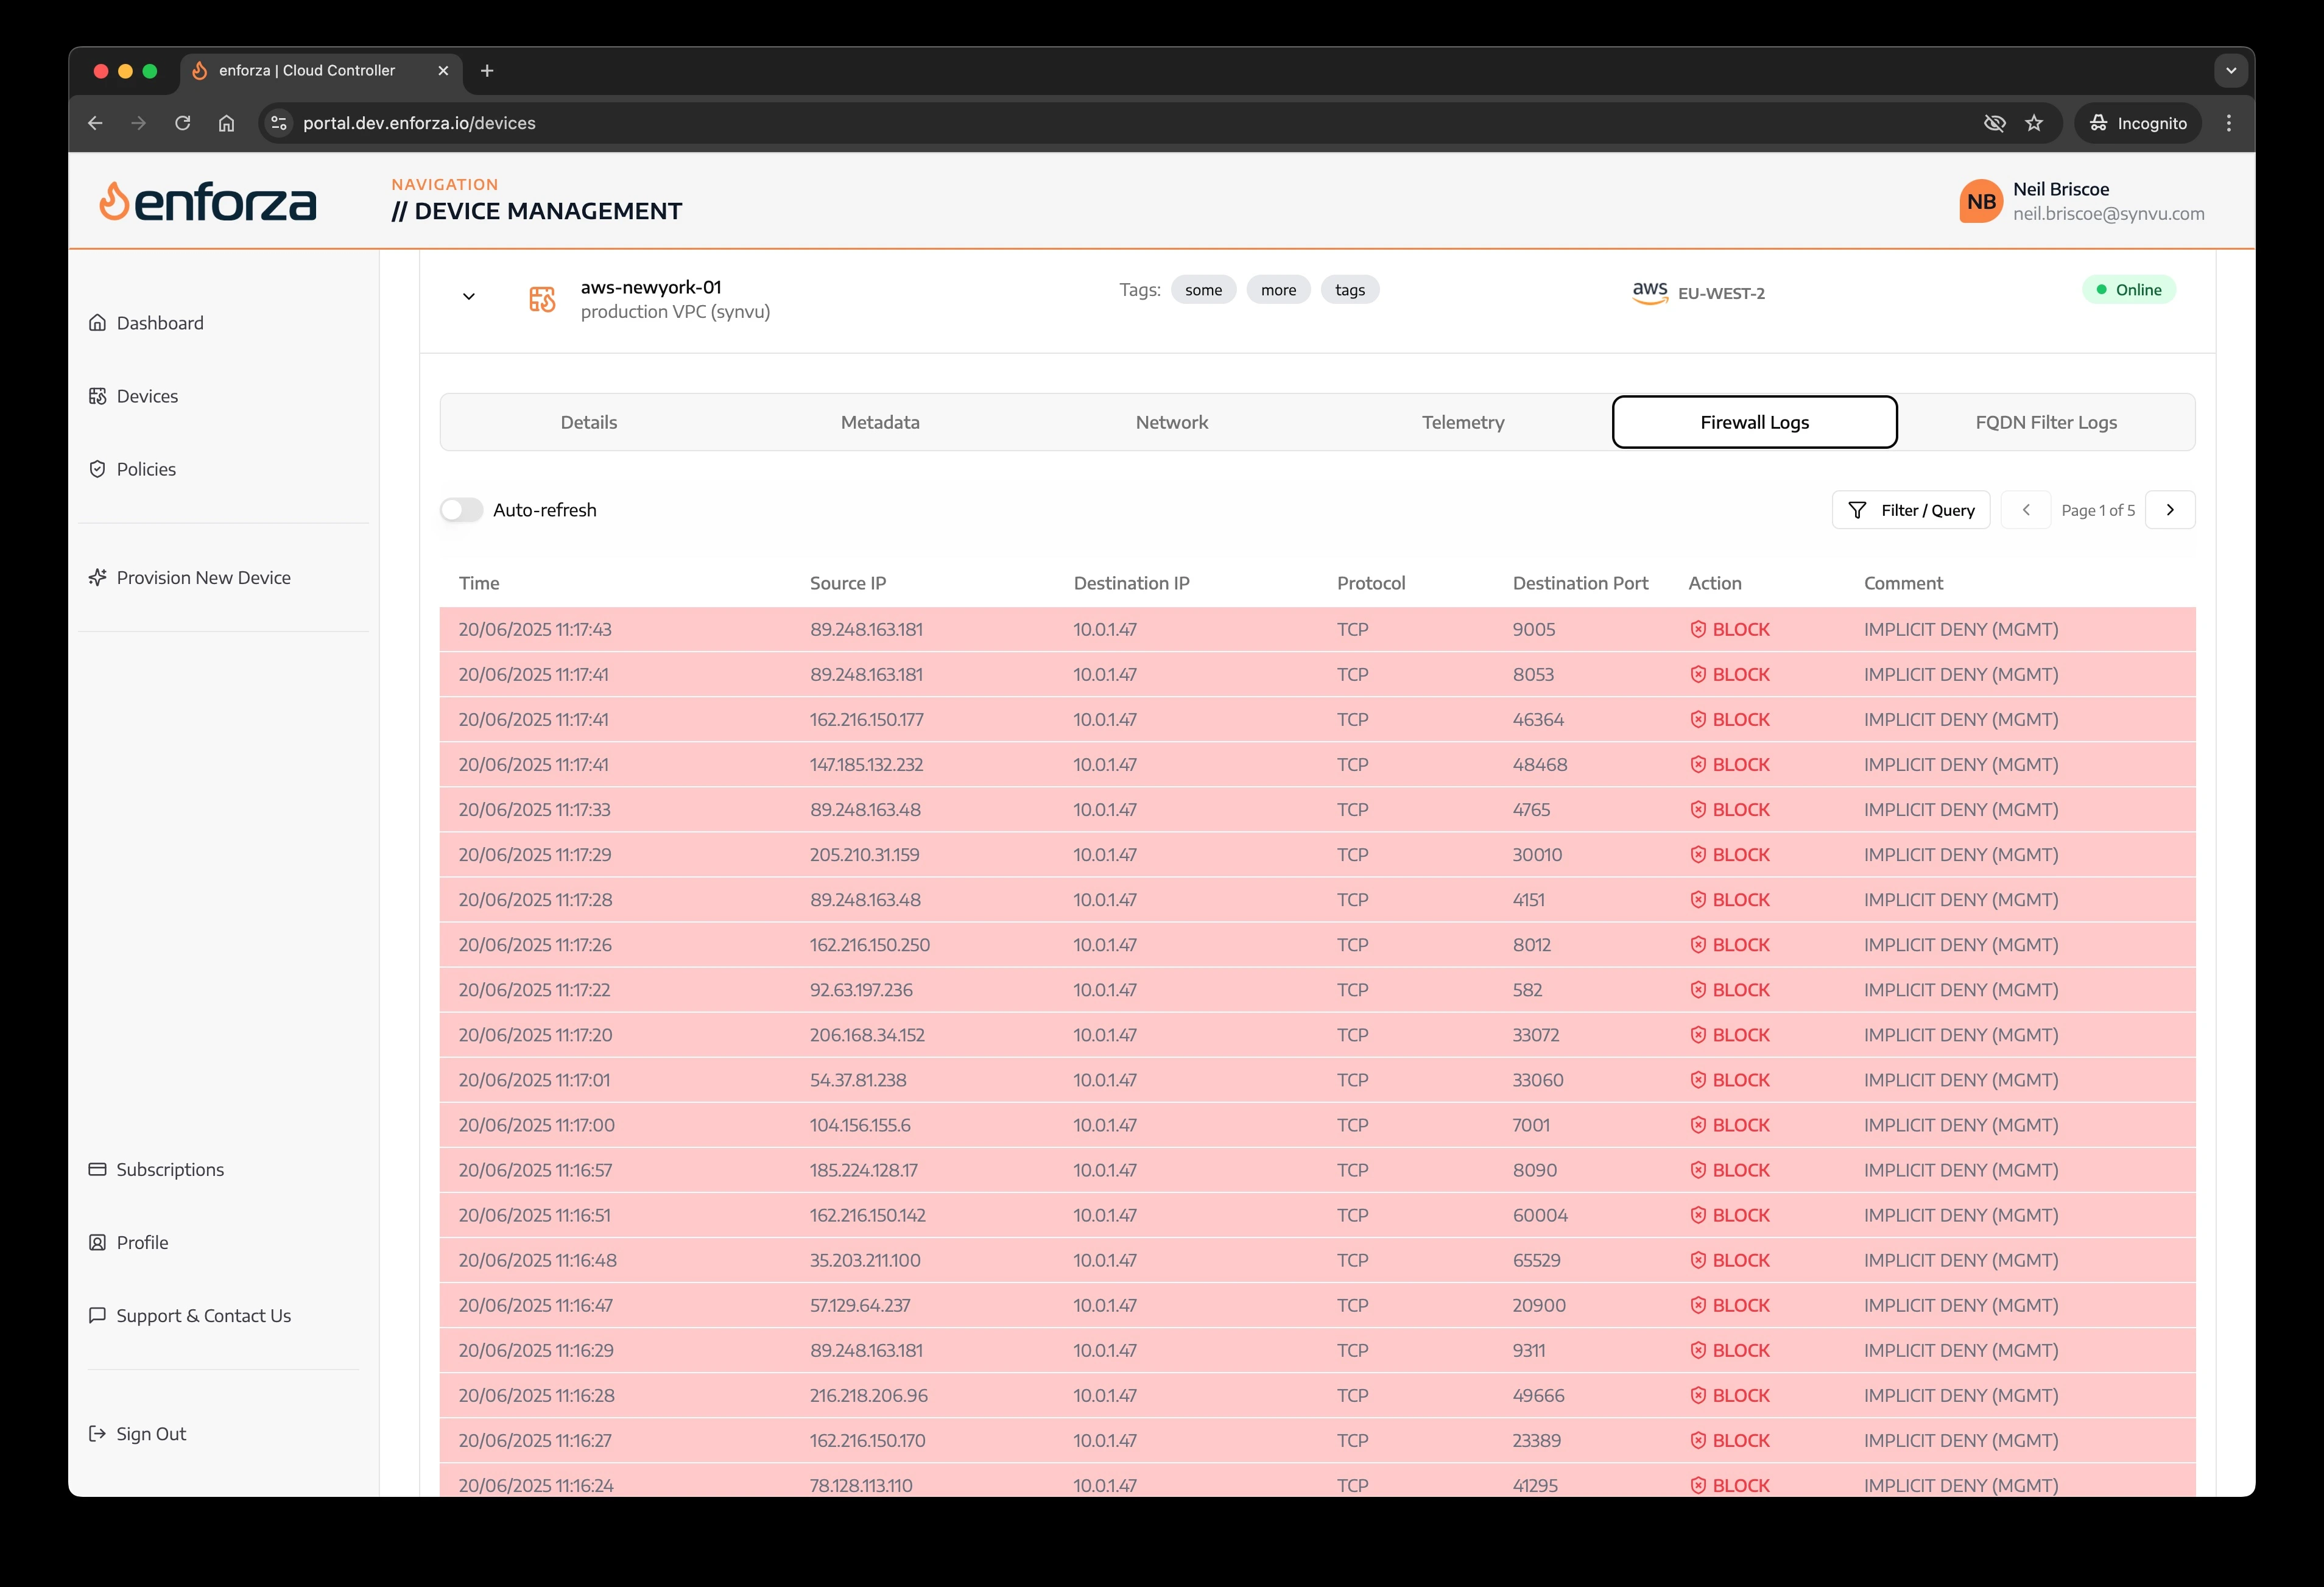Open Profile via its sidebar icon
The width and height of the screenshot is (2324, 1587).
coord(97,1242)
